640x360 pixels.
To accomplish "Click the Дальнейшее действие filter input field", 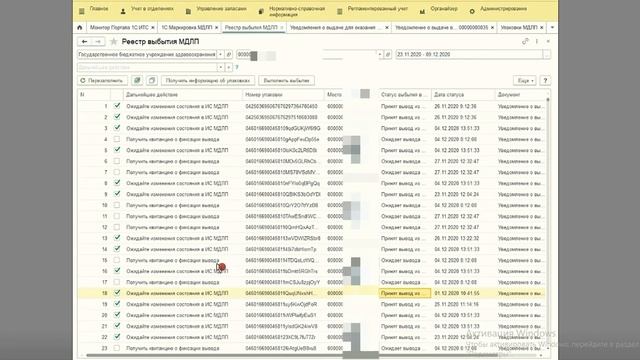I will 147,67.
